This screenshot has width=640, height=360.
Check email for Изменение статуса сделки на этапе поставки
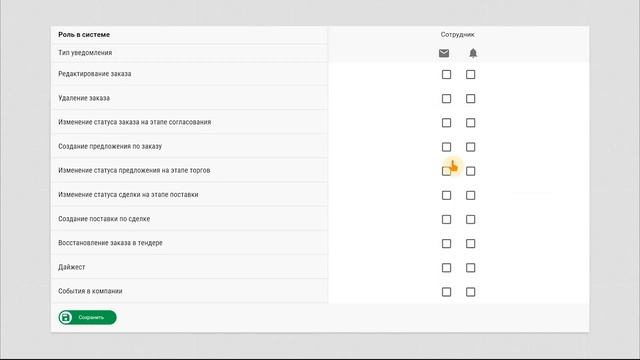[x=447, y=195]
